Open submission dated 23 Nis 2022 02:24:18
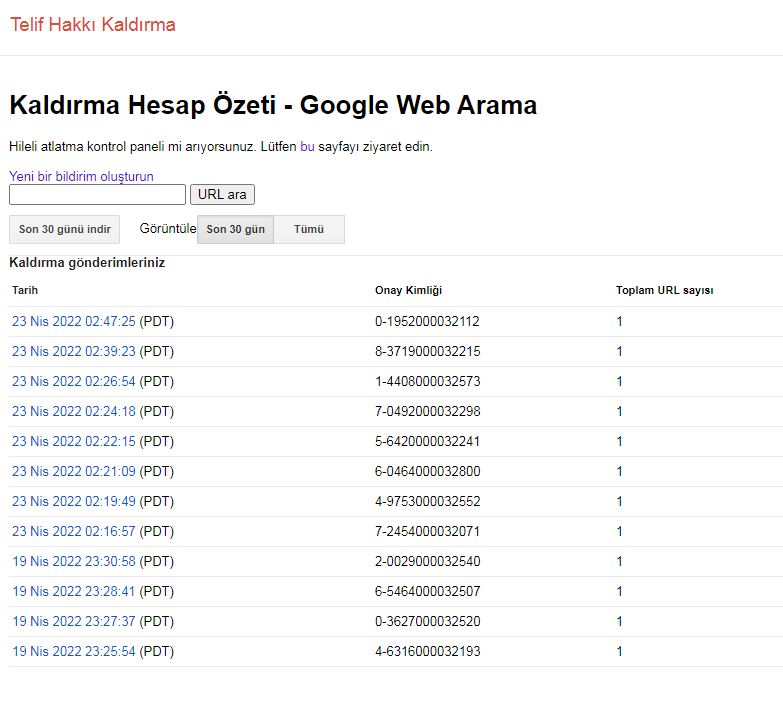Screen dimensions: 783x709 [x=74, y=411]
